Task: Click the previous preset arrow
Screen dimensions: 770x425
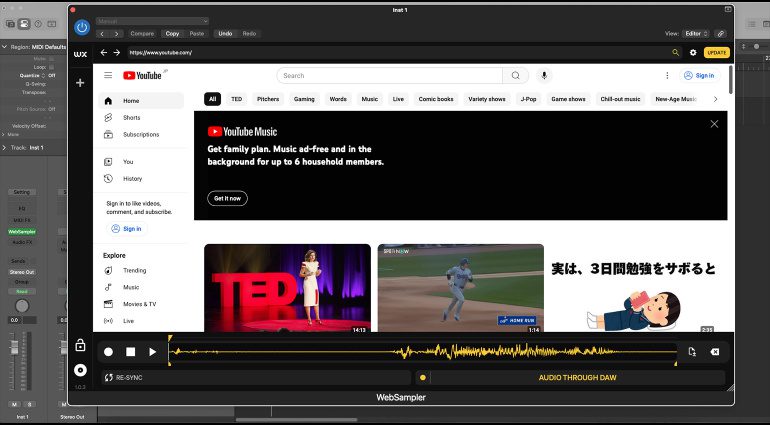Action: click(102, 34)
